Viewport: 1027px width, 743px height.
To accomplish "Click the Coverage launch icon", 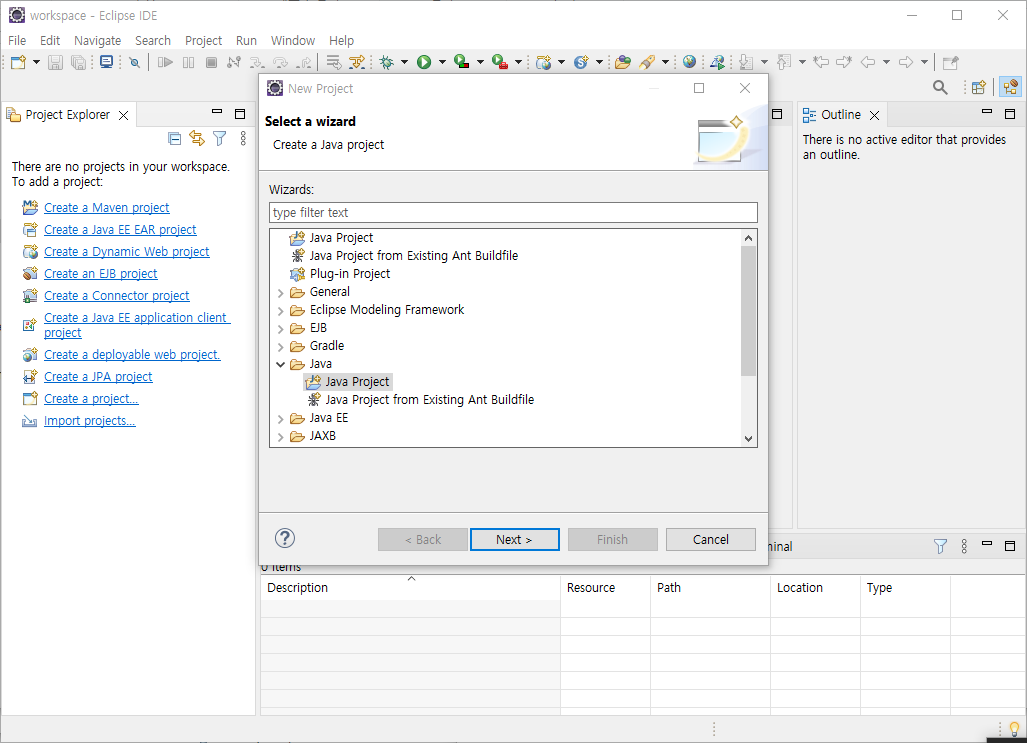I will tap(462, 62).
